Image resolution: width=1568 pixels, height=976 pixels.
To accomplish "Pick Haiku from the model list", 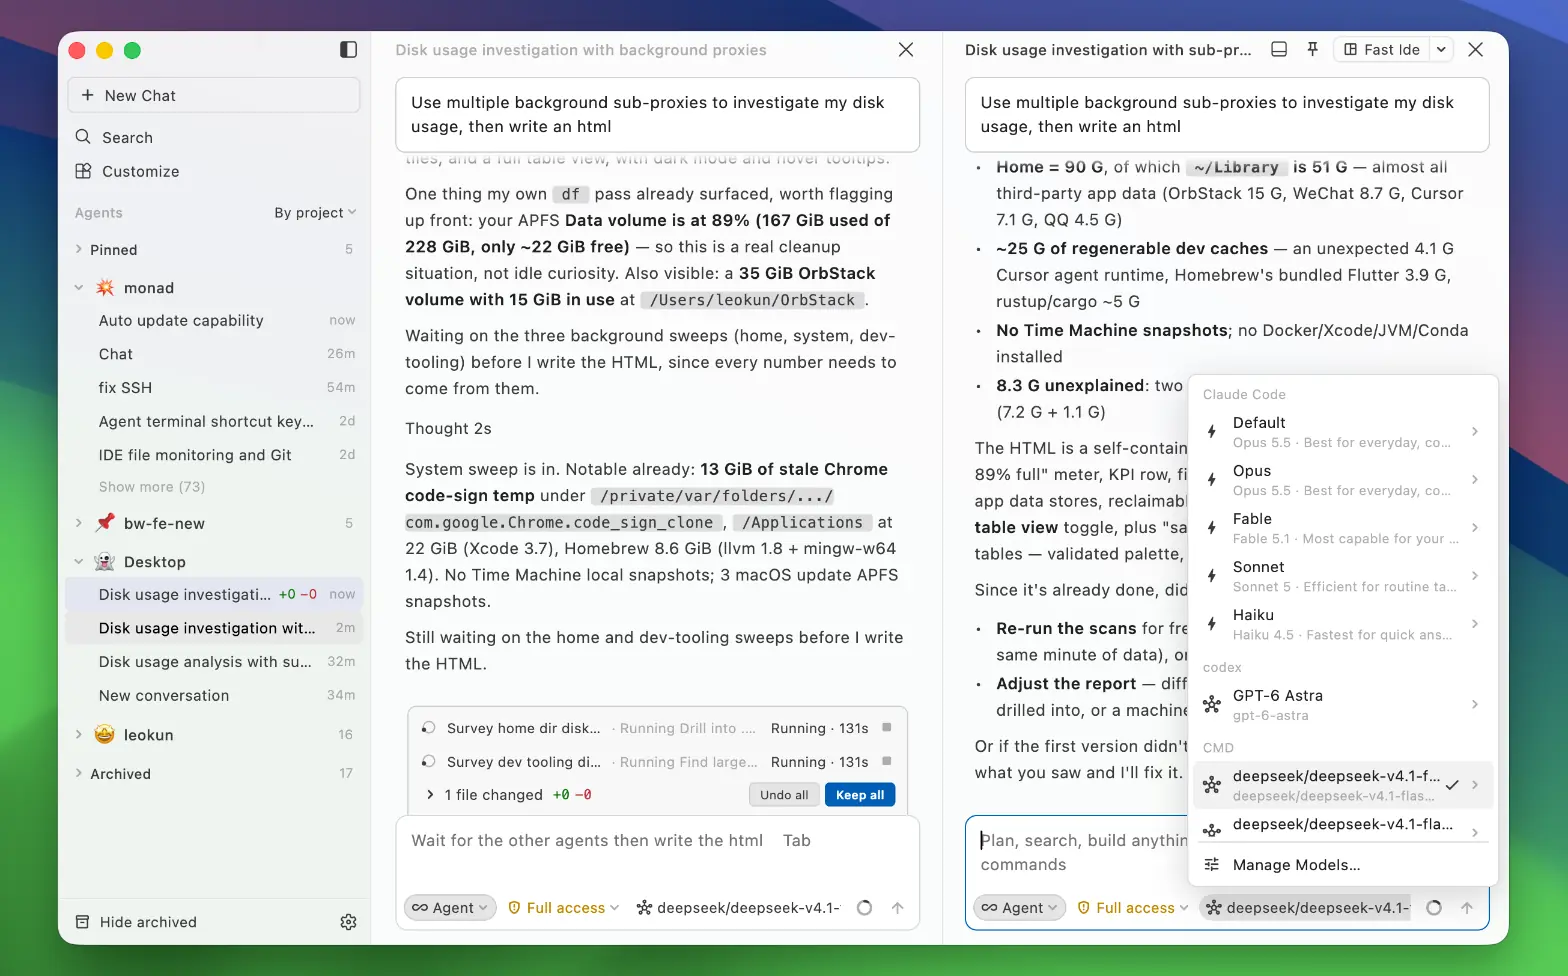I will 1343,624.
